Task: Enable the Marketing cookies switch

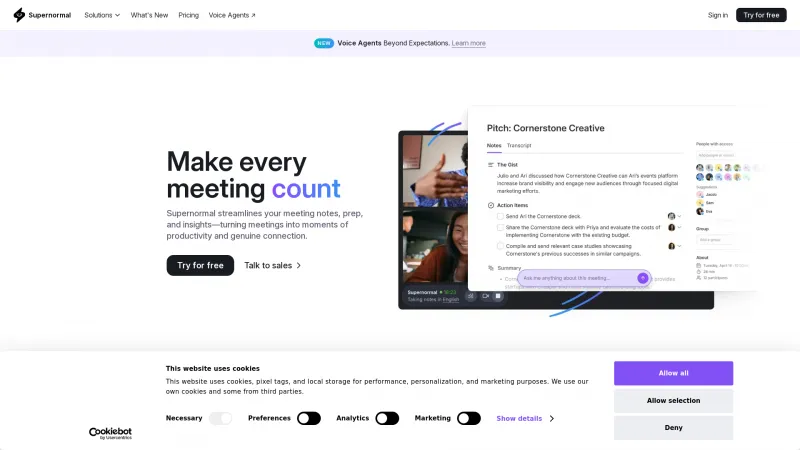Action: [469, 418]
